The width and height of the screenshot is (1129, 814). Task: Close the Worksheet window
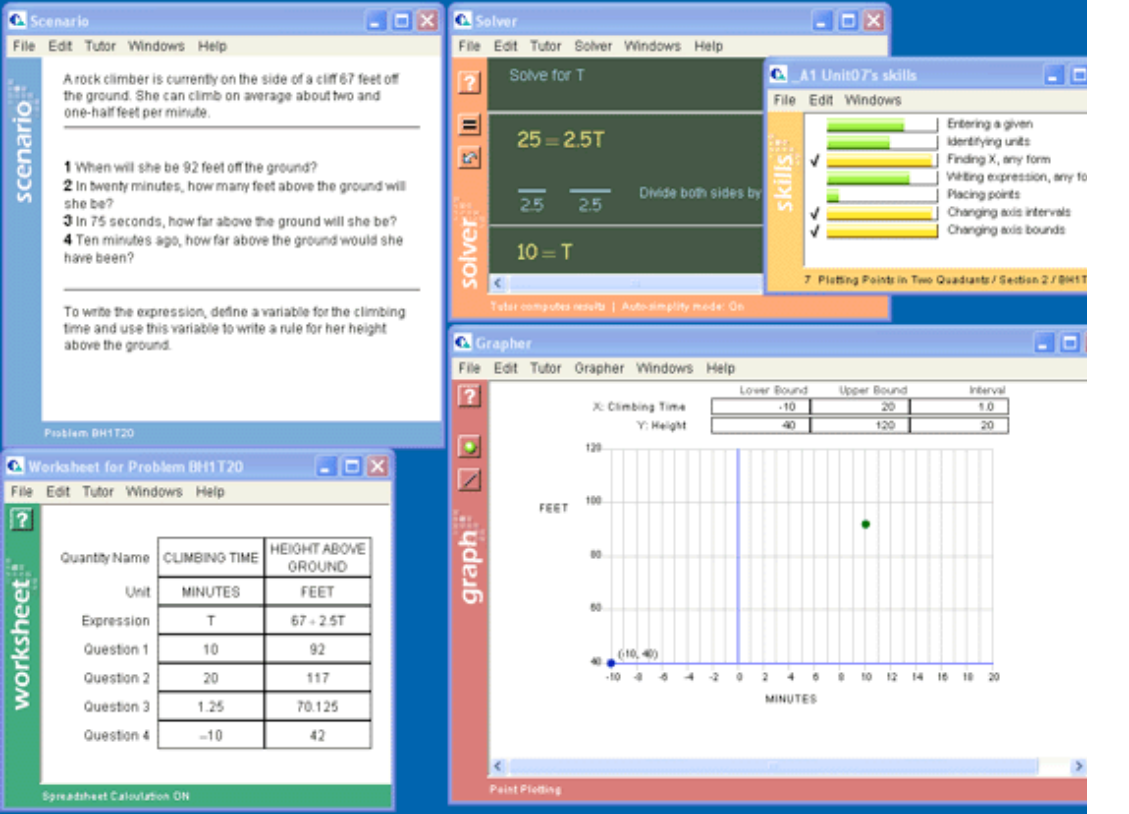coord(377,466)
